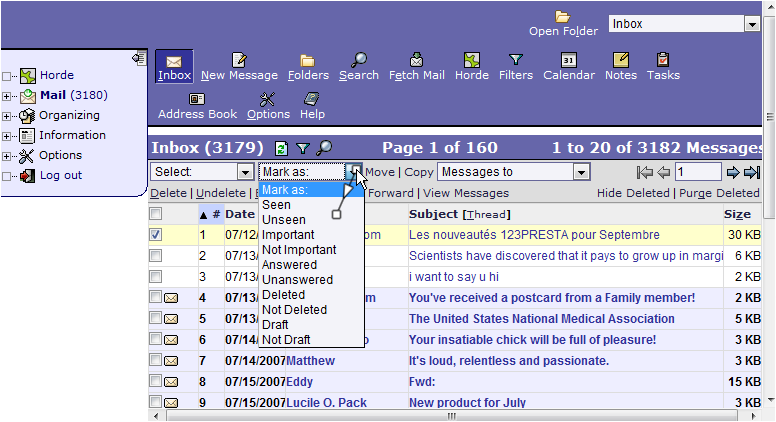
Task: Open the Messages to folder dropdown
Action: tap(513, 172)
